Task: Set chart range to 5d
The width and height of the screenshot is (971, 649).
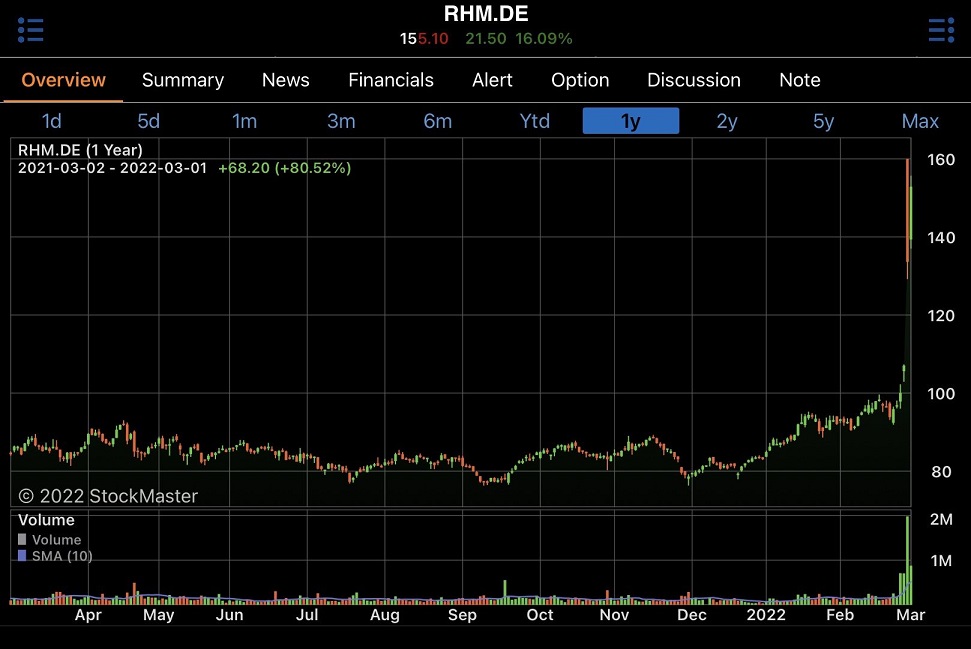Action: [x=149, y=121]
